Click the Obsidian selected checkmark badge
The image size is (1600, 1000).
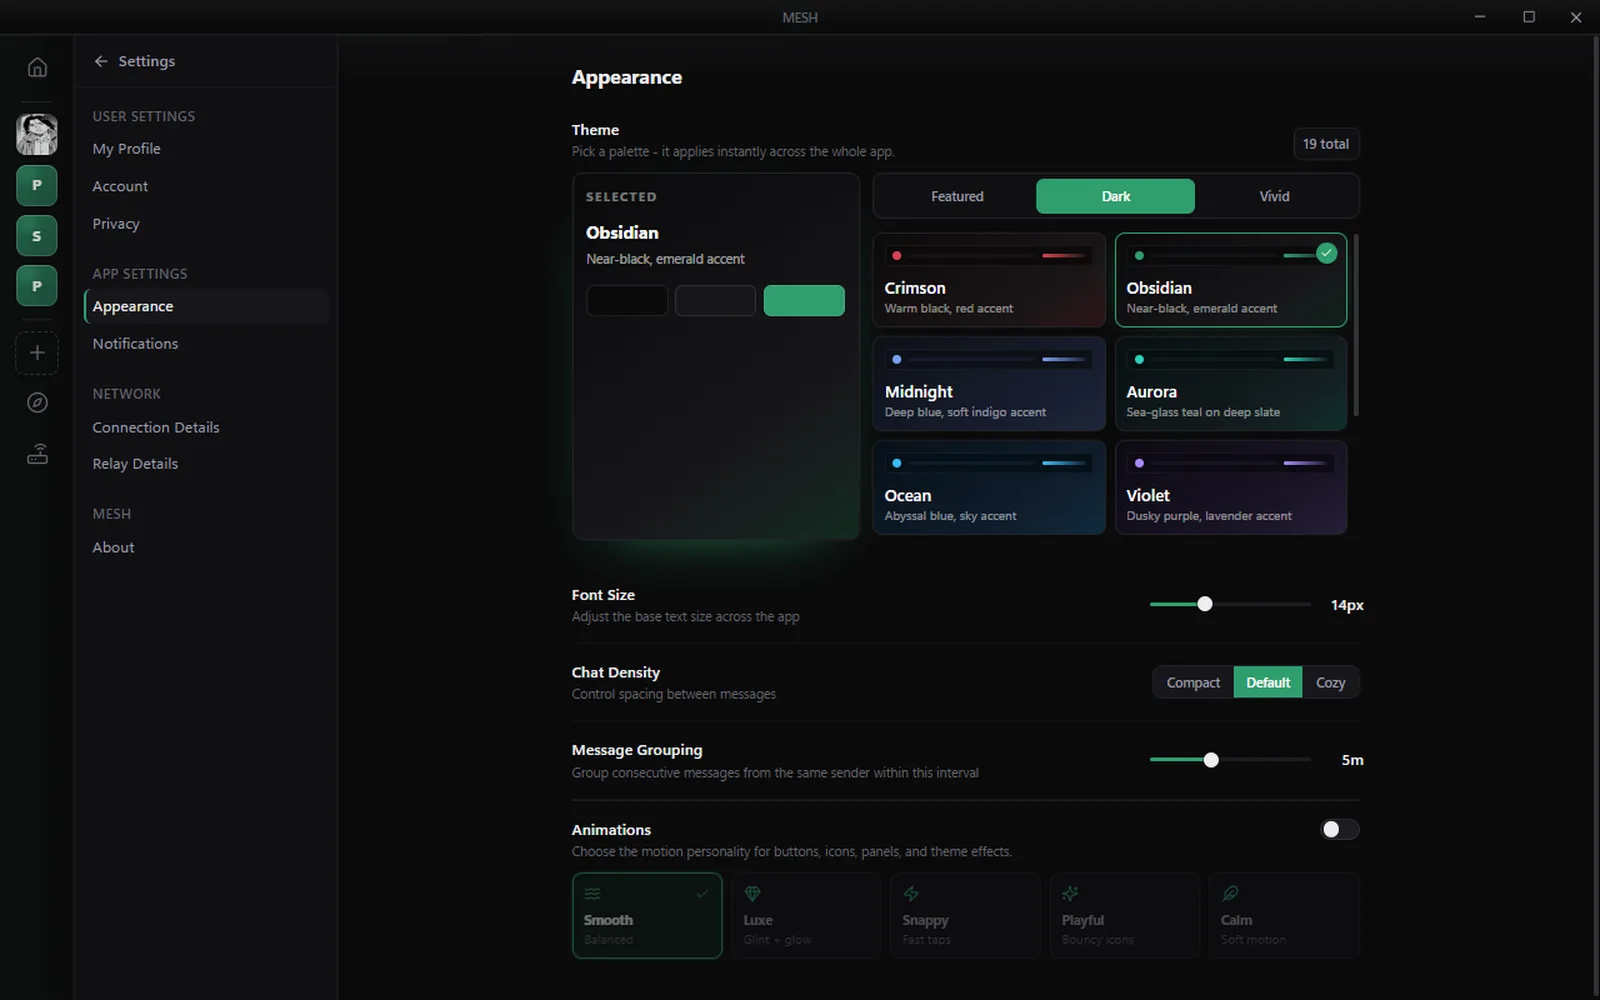pyautogui.click(x=1326, y=253)
